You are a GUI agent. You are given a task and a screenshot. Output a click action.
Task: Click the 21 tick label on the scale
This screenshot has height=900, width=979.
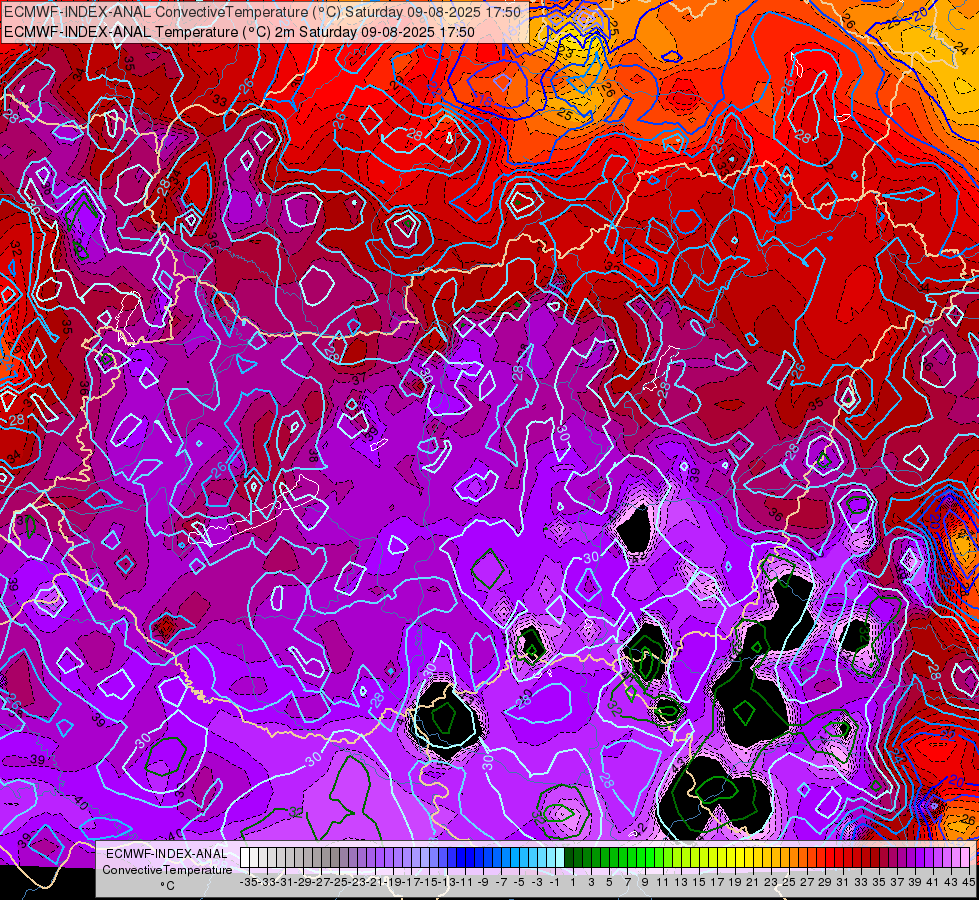click(753, 883)
